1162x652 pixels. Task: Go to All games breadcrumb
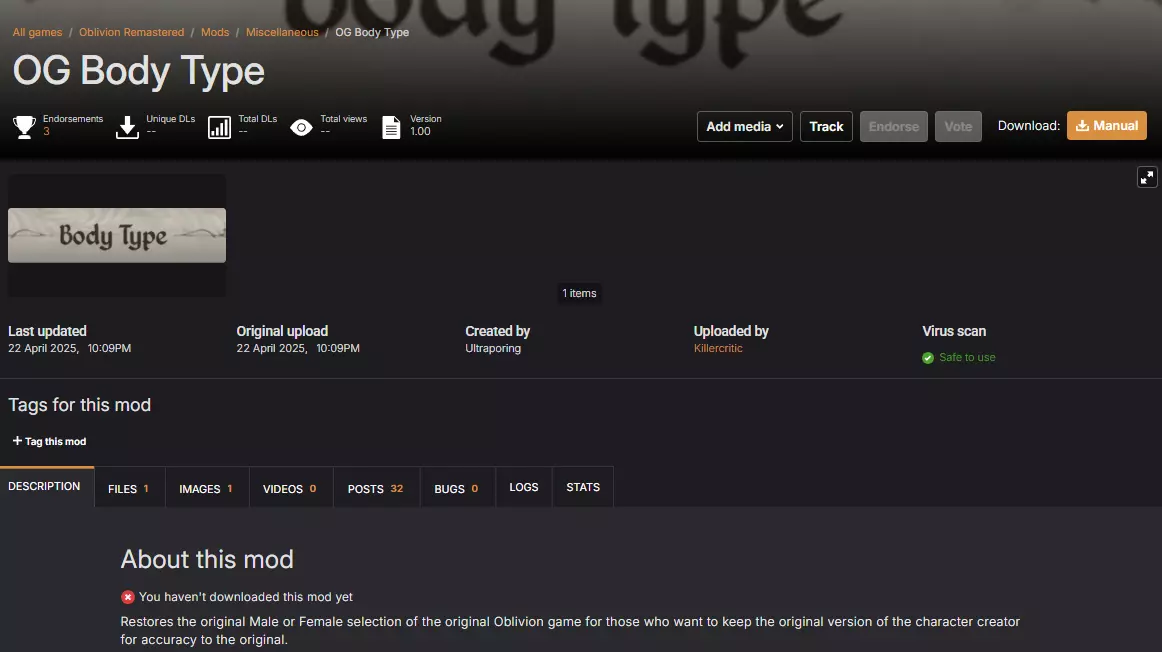click(x=37, y=33)
